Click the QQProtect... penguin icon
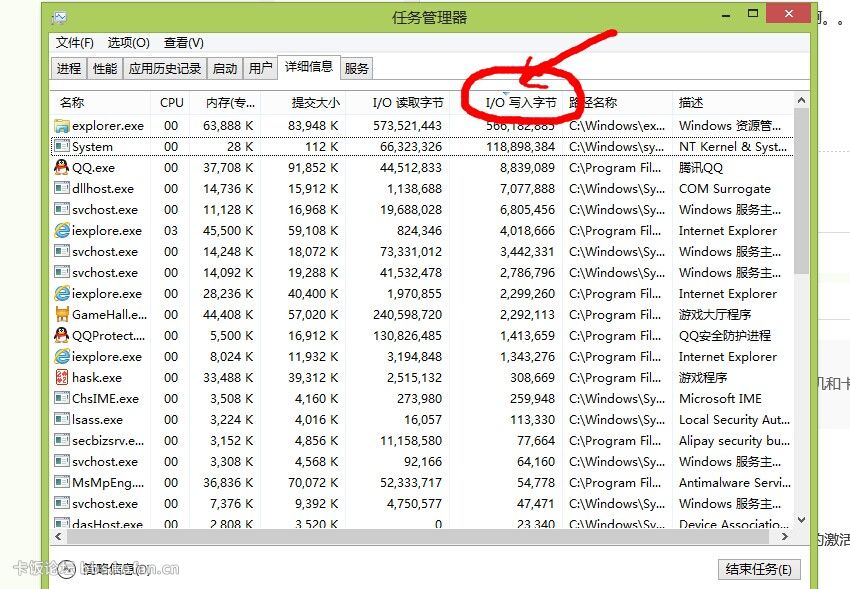The image size is (850, 589). (x=62, y=335)
